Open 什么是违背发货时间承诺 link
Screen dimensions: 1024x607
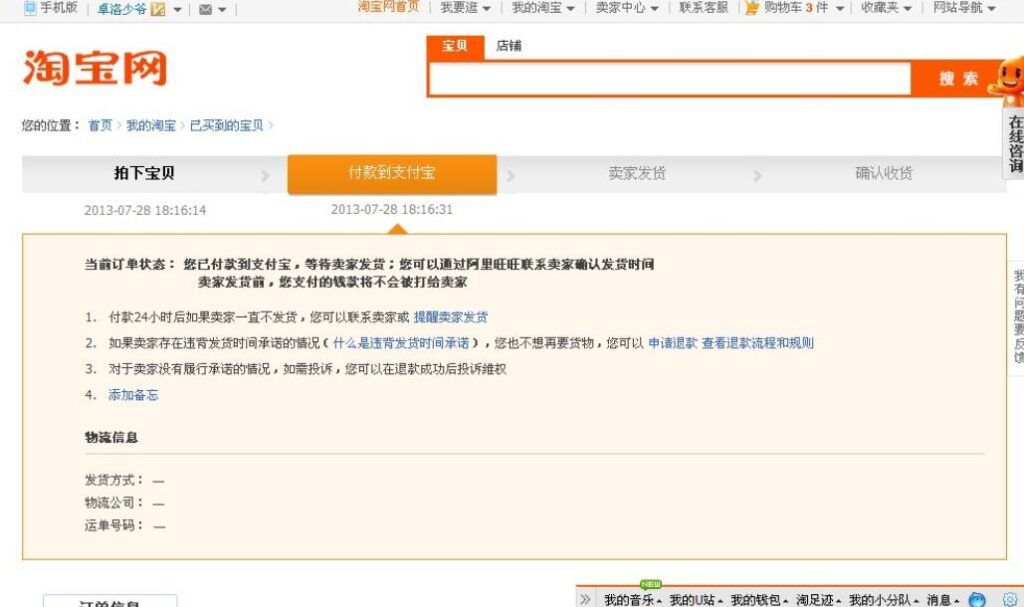[x=401, y=343]
